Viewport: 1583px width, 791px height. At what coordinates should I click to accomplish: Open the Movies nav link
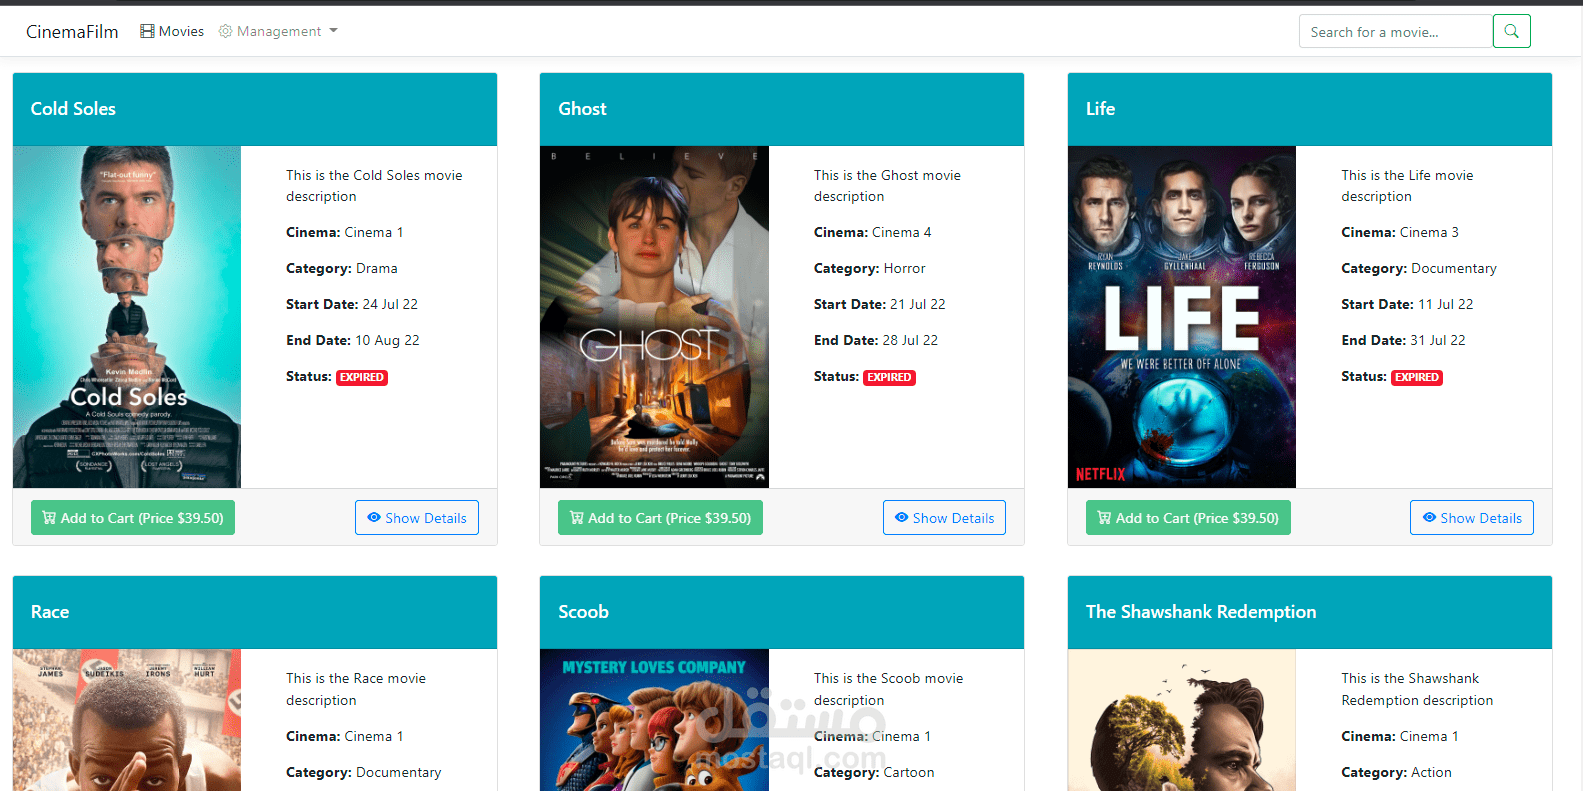click(172, 31)
